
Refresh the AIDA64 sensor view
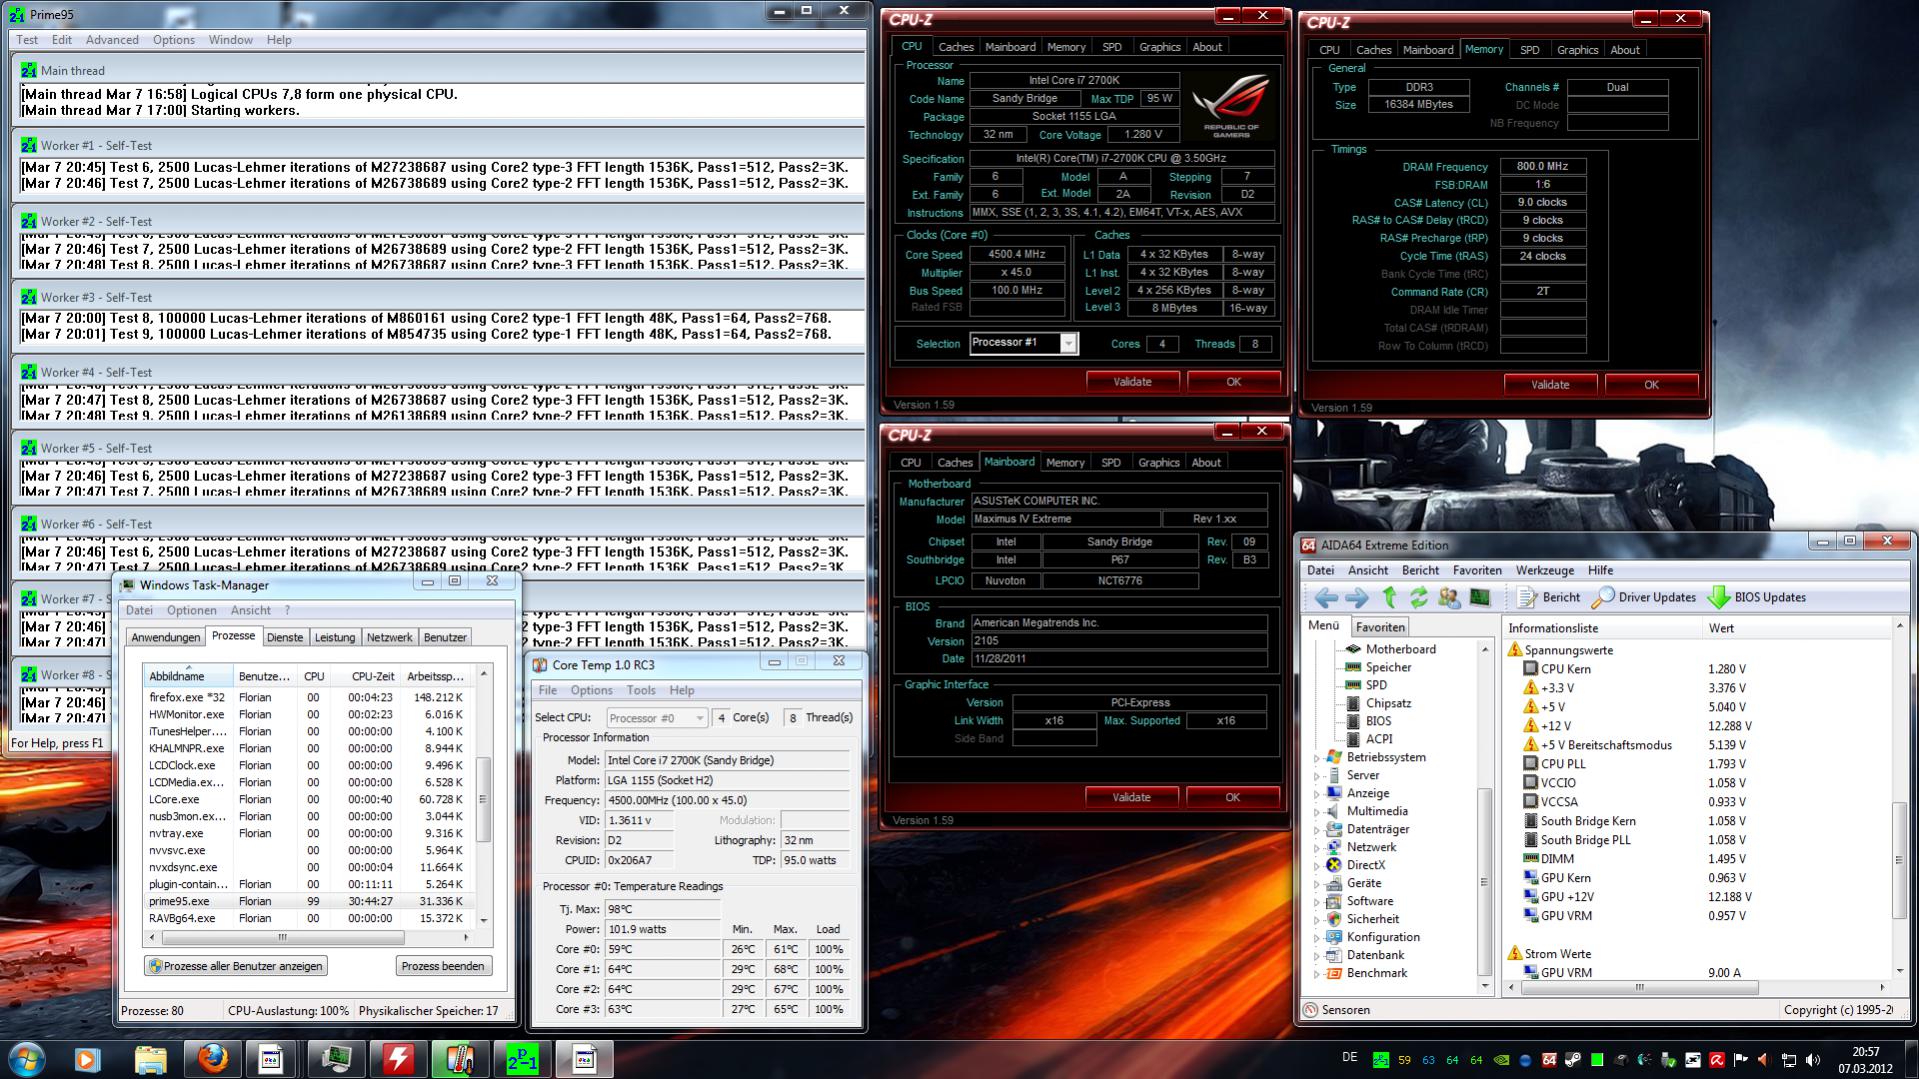click(x=1418, y=598)
